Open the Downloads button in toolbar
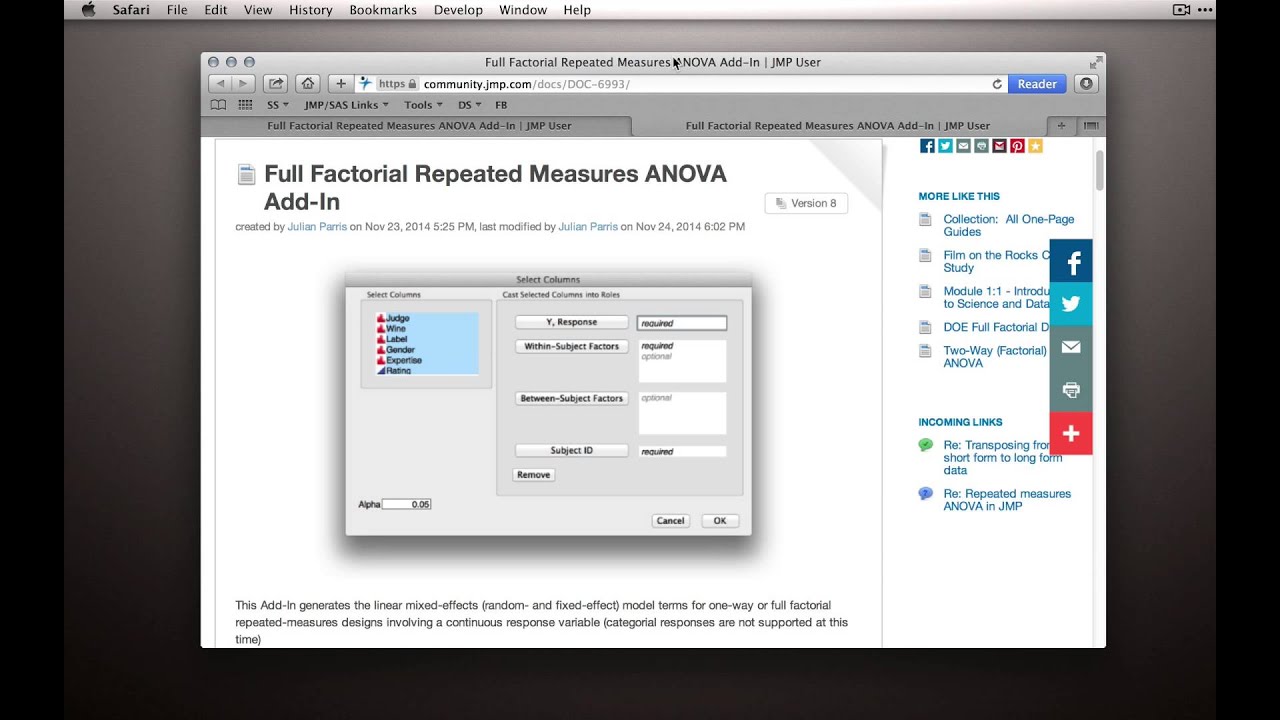The width and height of the screenshot is (1280, 720). tap(1086, 84)
